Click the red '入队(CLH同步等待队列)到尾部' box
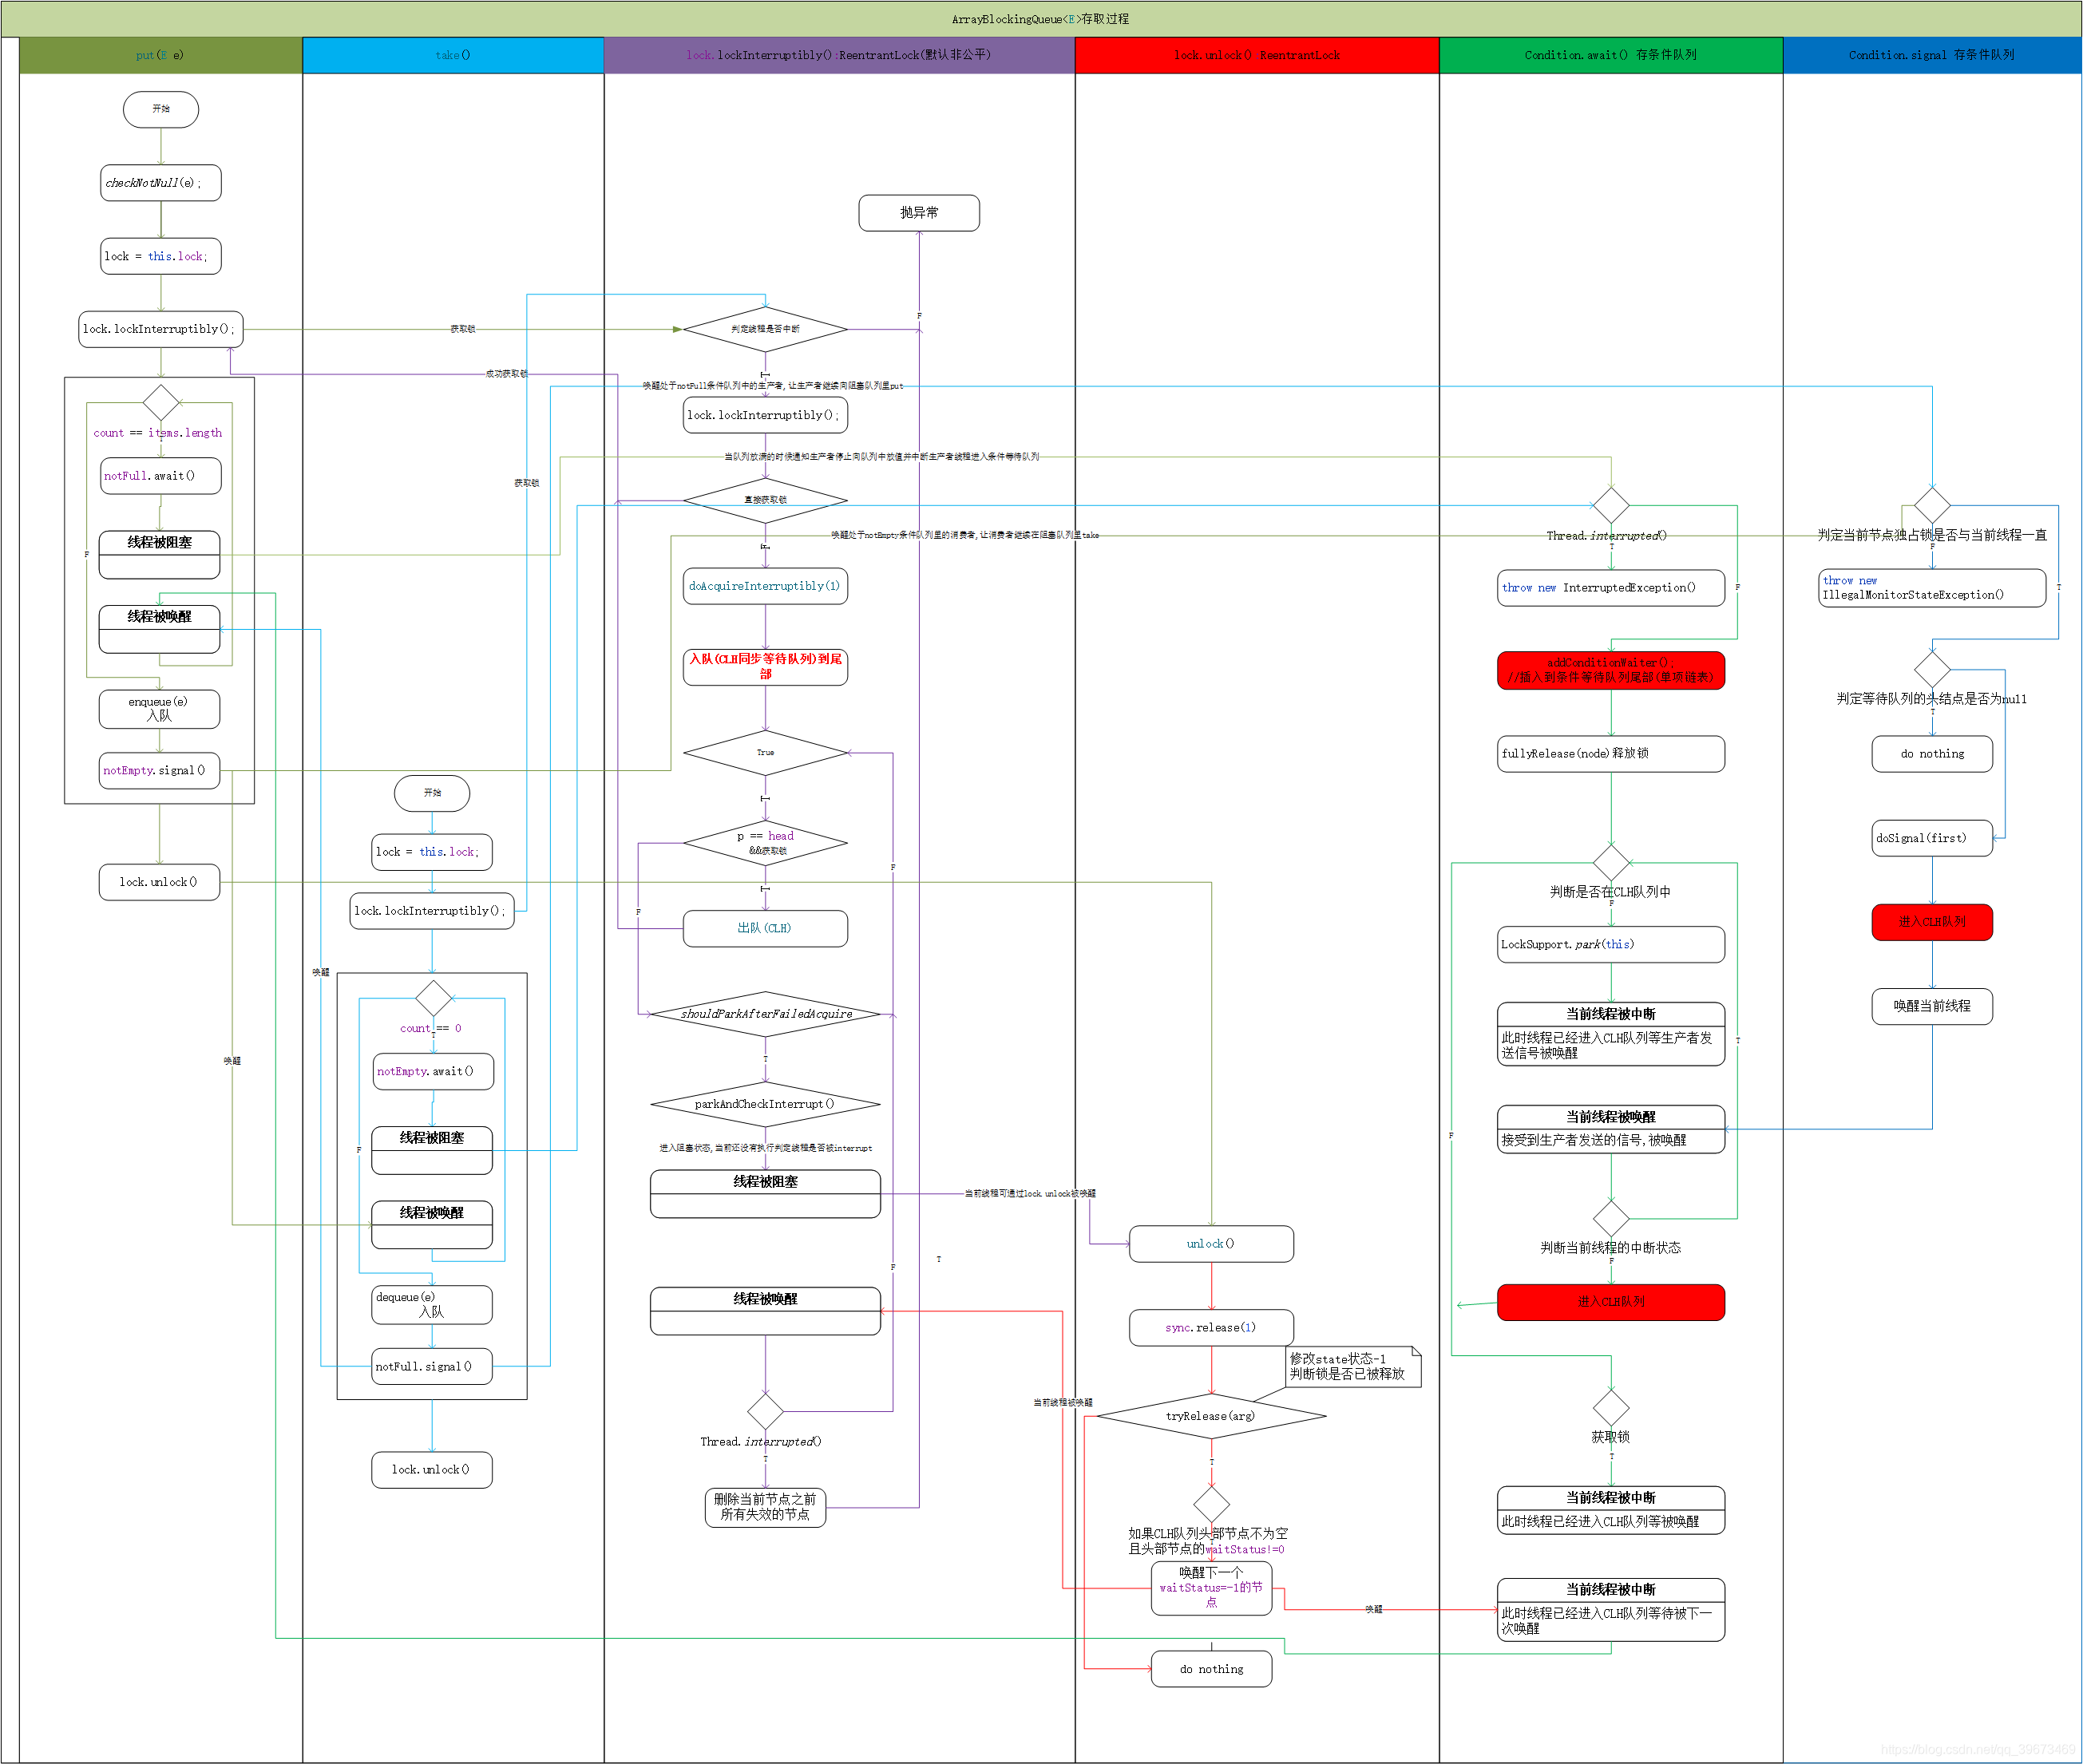This screenshot has height=1764, width=2083. (x=765, y=666)
